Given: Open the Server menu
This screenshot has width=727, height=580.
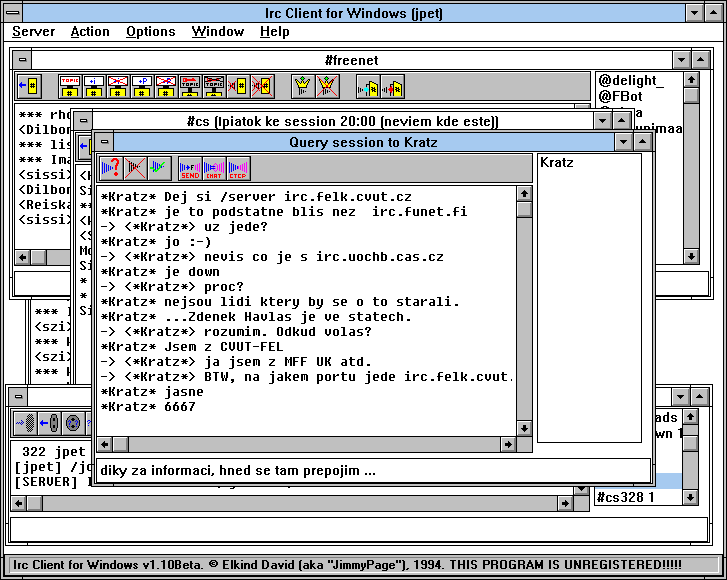Looking at the screenshot, I should click(33, 31).
